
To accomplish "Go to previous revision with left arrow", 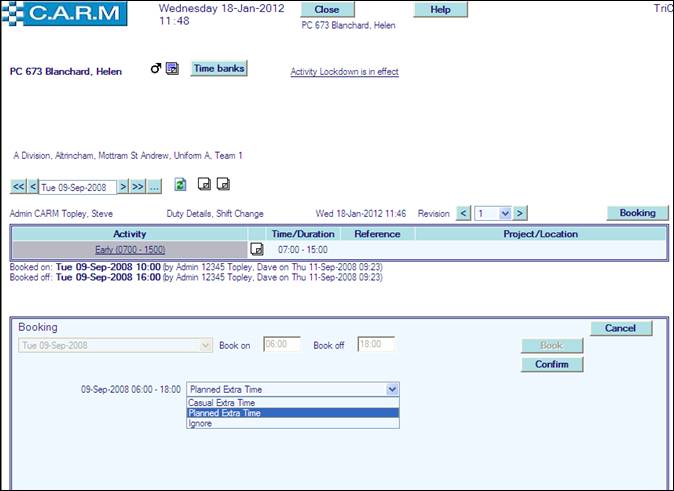I will [462, 213].
